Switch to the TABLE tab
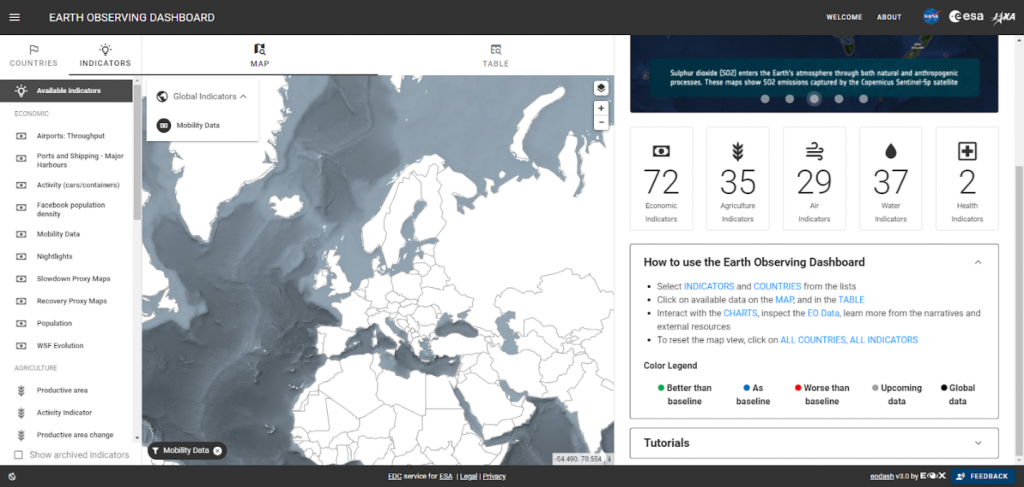This screenshot has width=1024, height=487. pos(496,55)
